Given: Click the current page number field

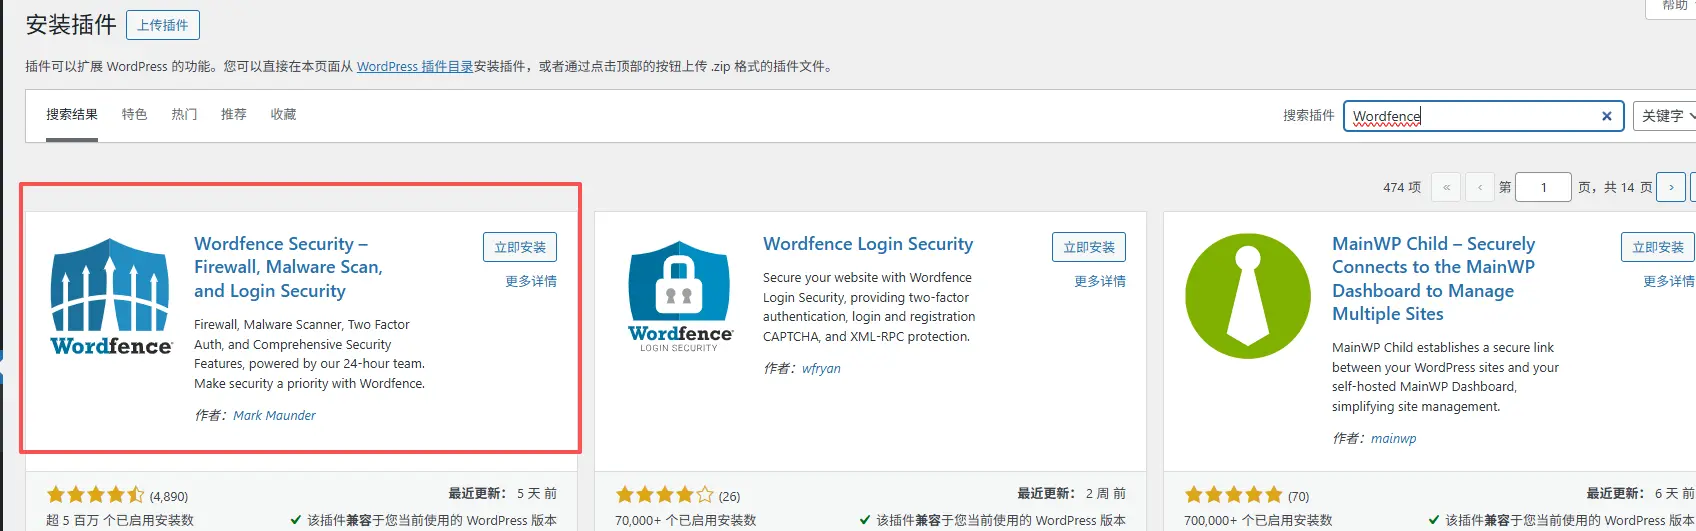Looking at the screenshot, I should 1543,187.
